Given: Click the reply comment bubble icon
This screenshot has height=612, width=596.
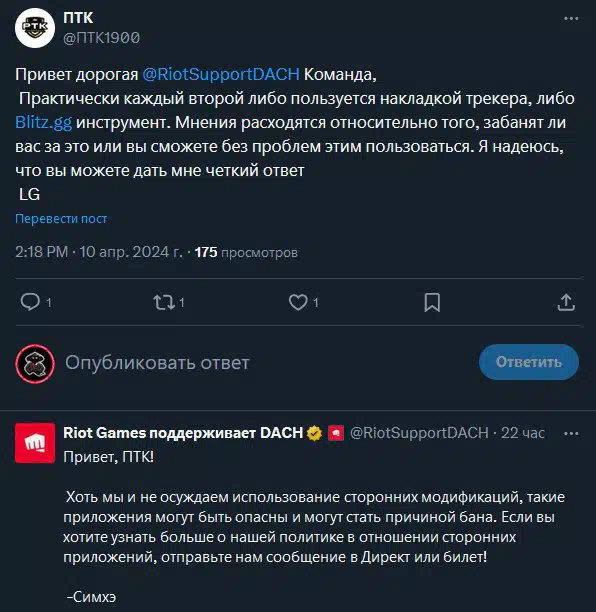Looking at the screenshot, I should pyautogui.click(x=30, y=302).
